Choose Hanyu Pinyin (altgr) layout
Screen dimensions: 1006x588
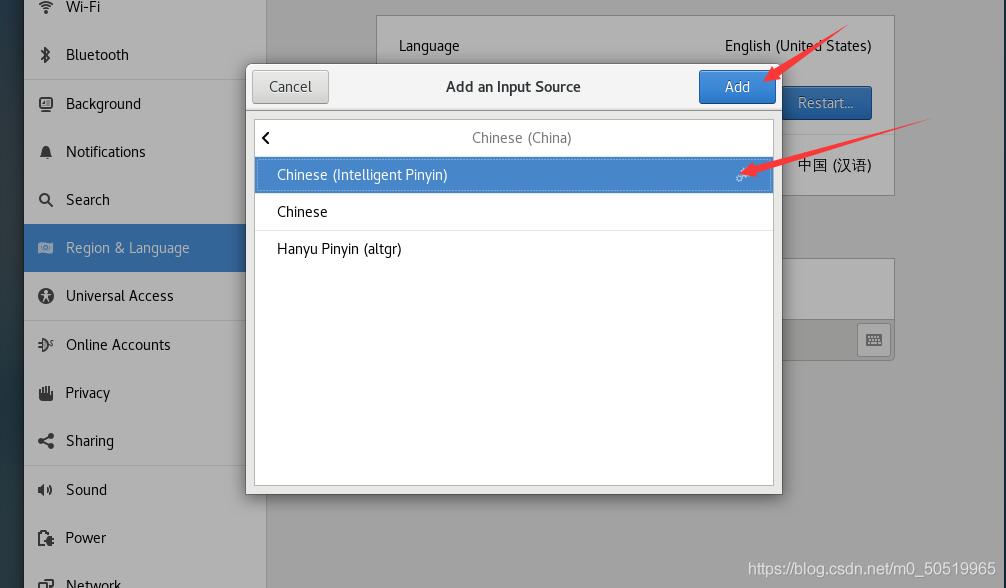coord(513,249)
